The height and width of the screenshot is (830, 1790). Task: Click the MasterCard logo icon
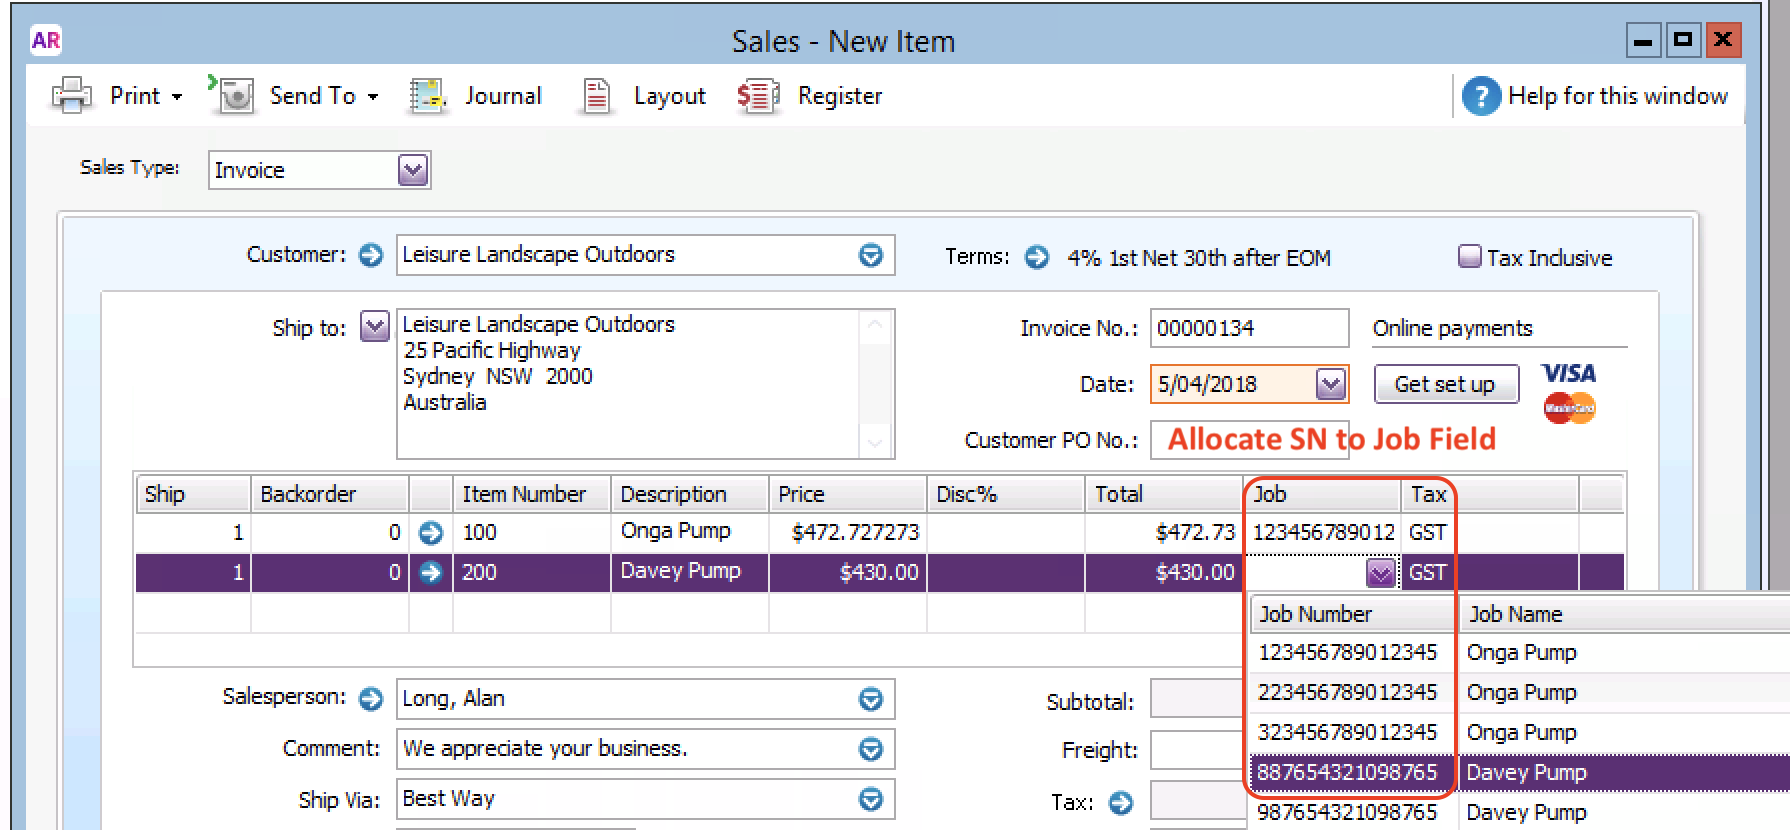(1569, 407)
